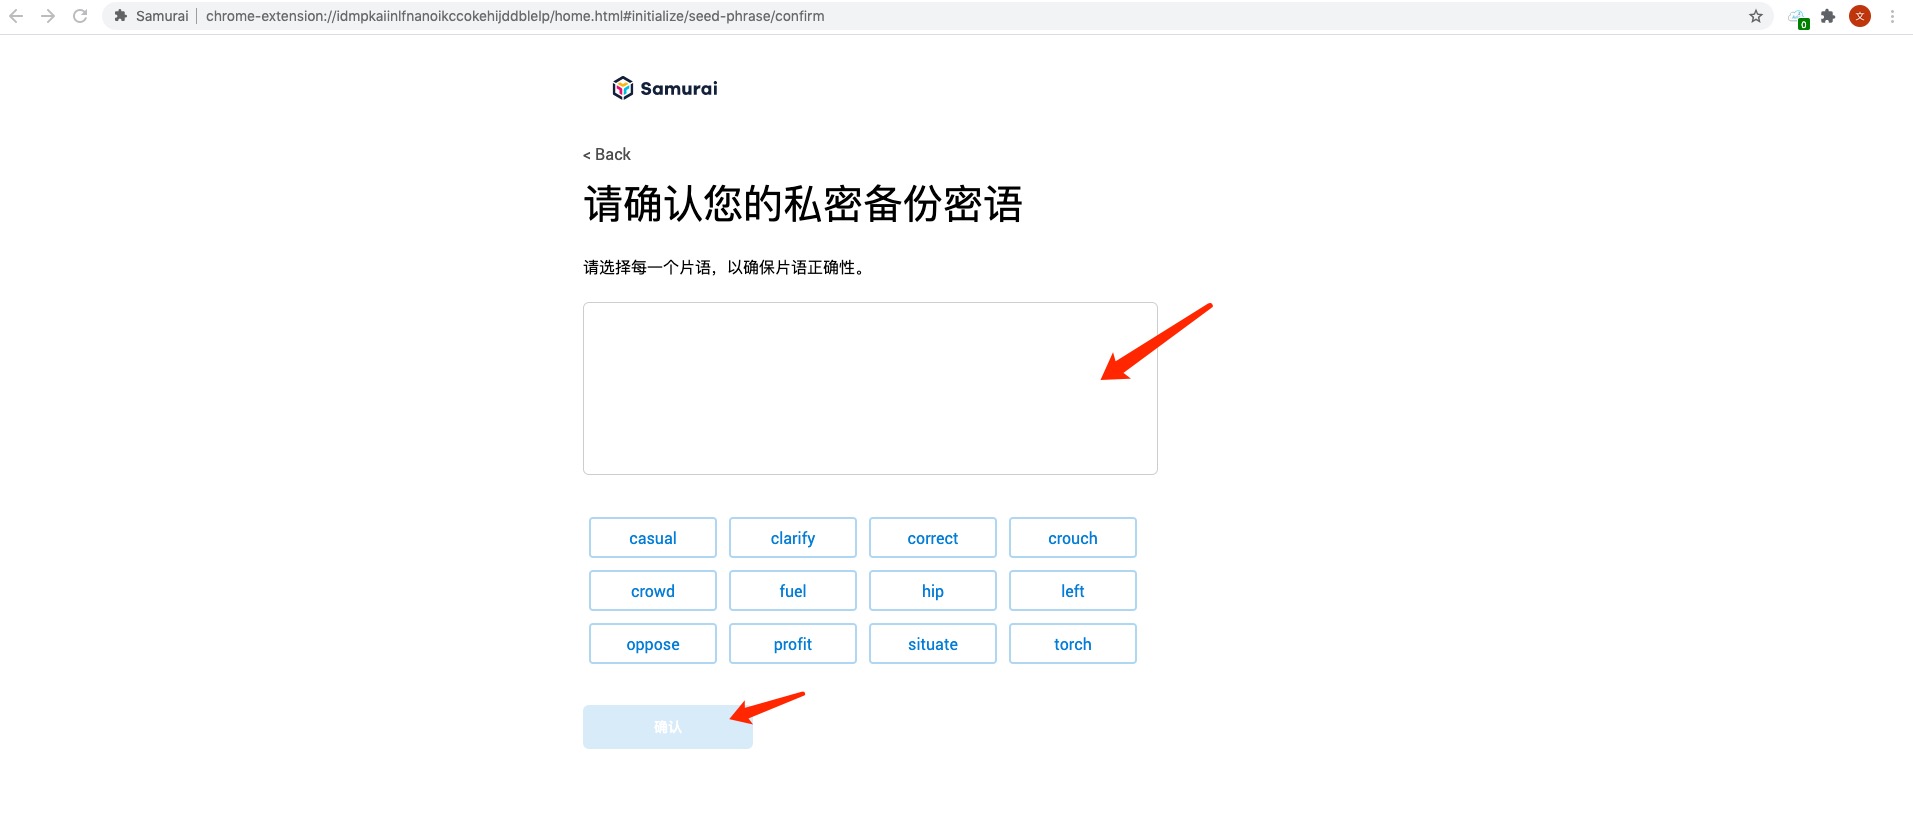Select the word clarify
1913x835 pixels.
[x=793, y=538]
